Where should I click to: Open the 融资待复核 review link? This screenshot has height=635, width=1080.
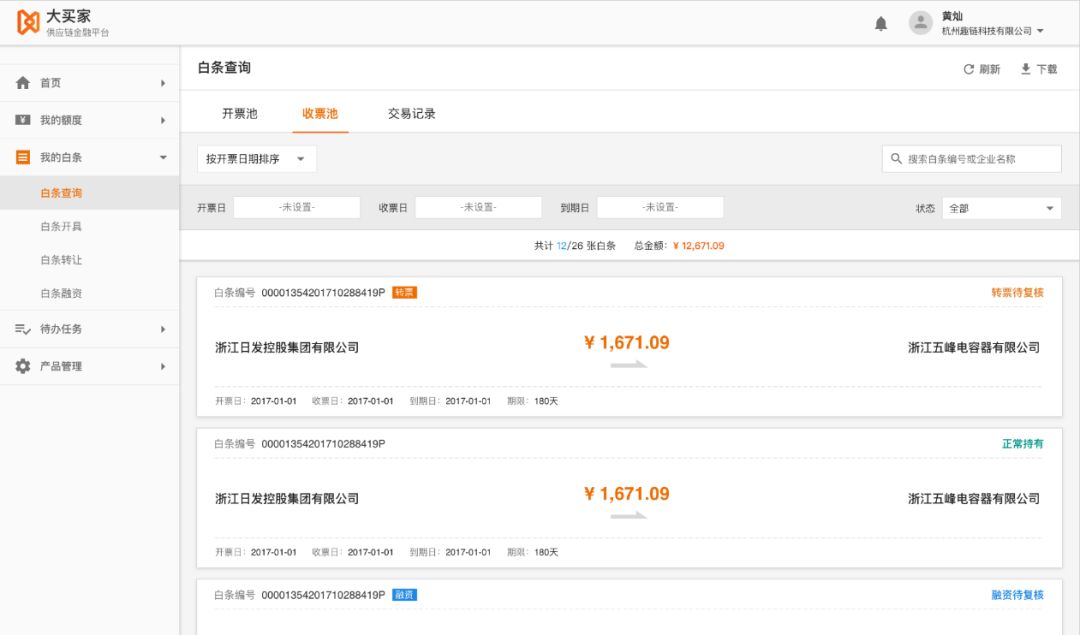1017,593
